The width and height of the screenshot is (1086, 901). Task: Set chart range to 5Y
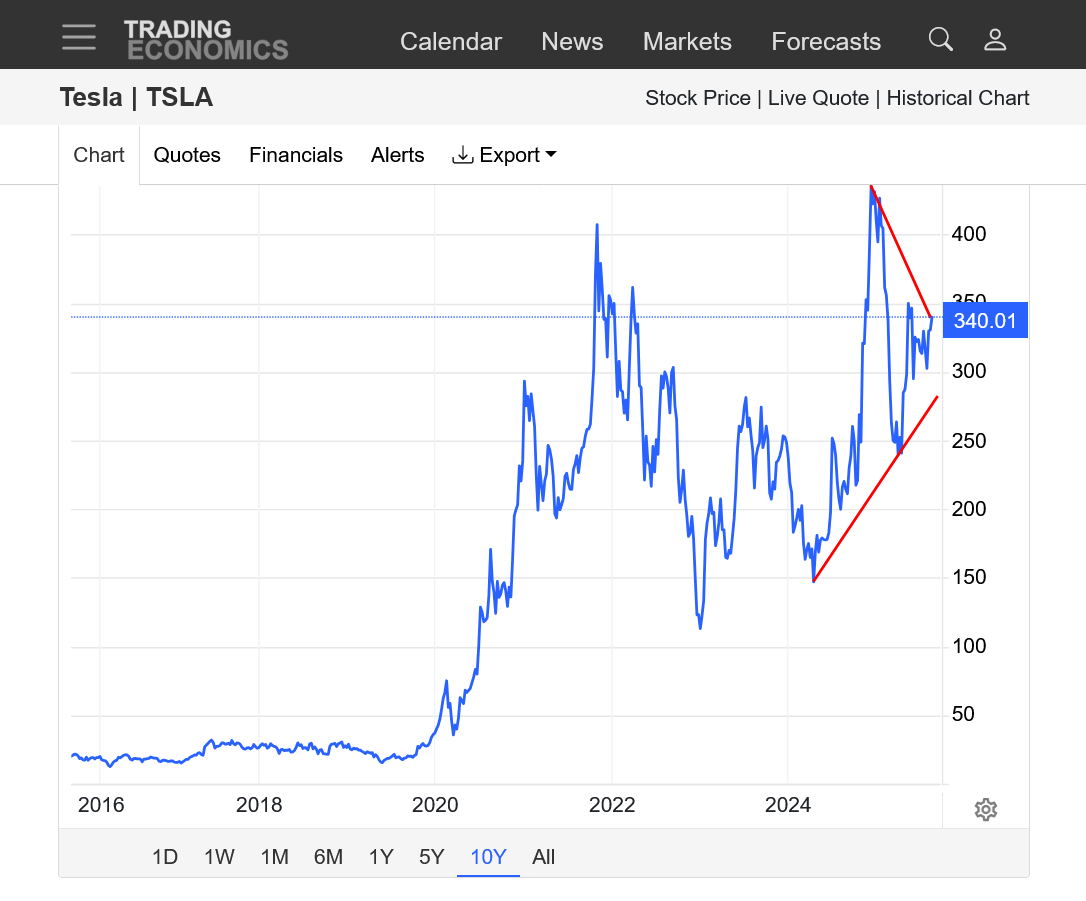431,857
